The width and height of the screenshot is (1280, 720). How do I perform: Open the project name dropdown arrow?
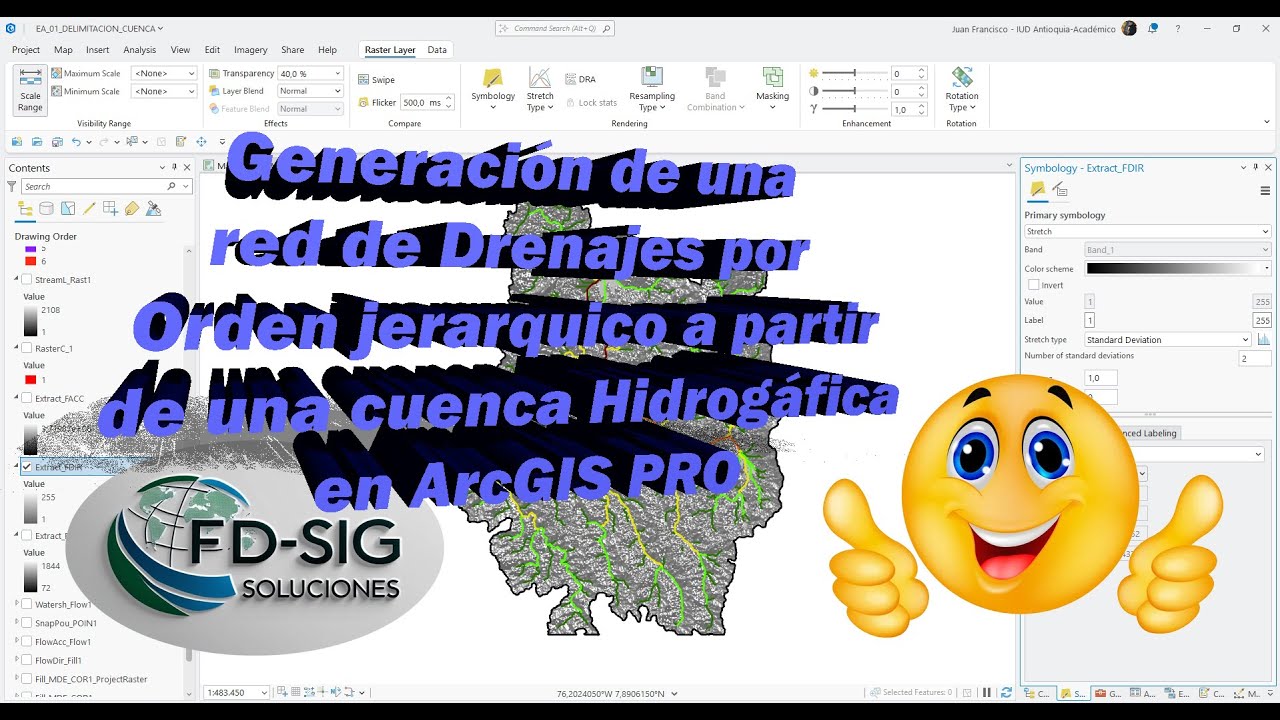[x=160, y=29]
